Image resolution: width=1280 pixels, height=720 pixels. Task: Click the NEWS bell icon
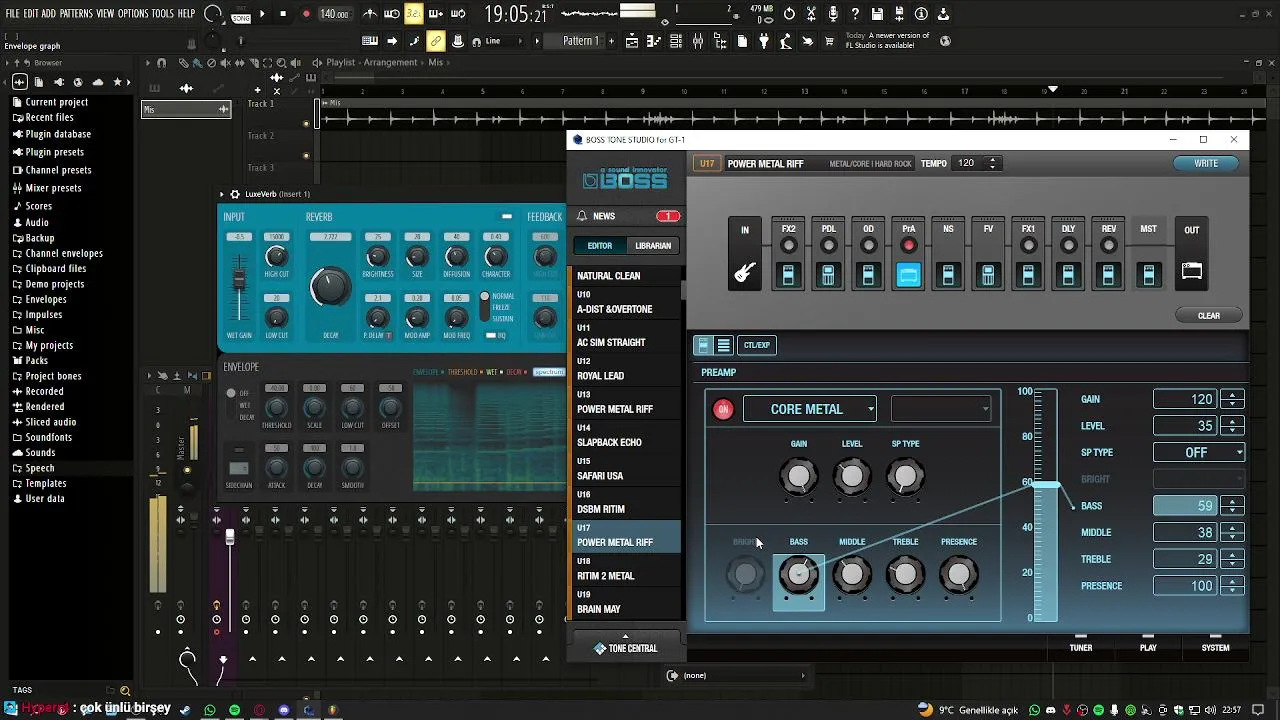click(582, 216)
